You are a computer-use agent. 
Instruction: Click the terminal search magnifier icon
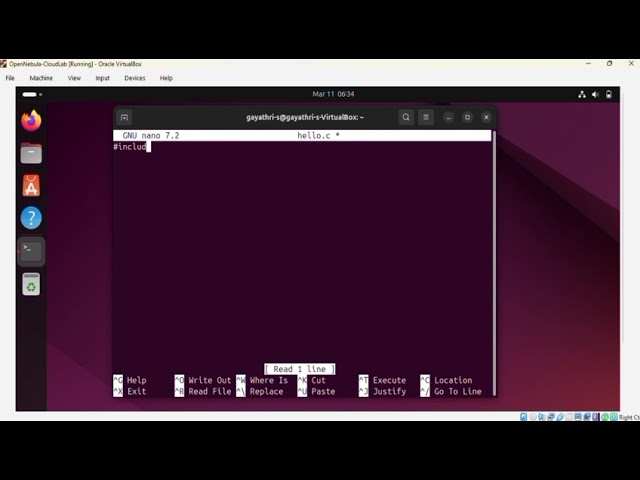tap(406, 118)
